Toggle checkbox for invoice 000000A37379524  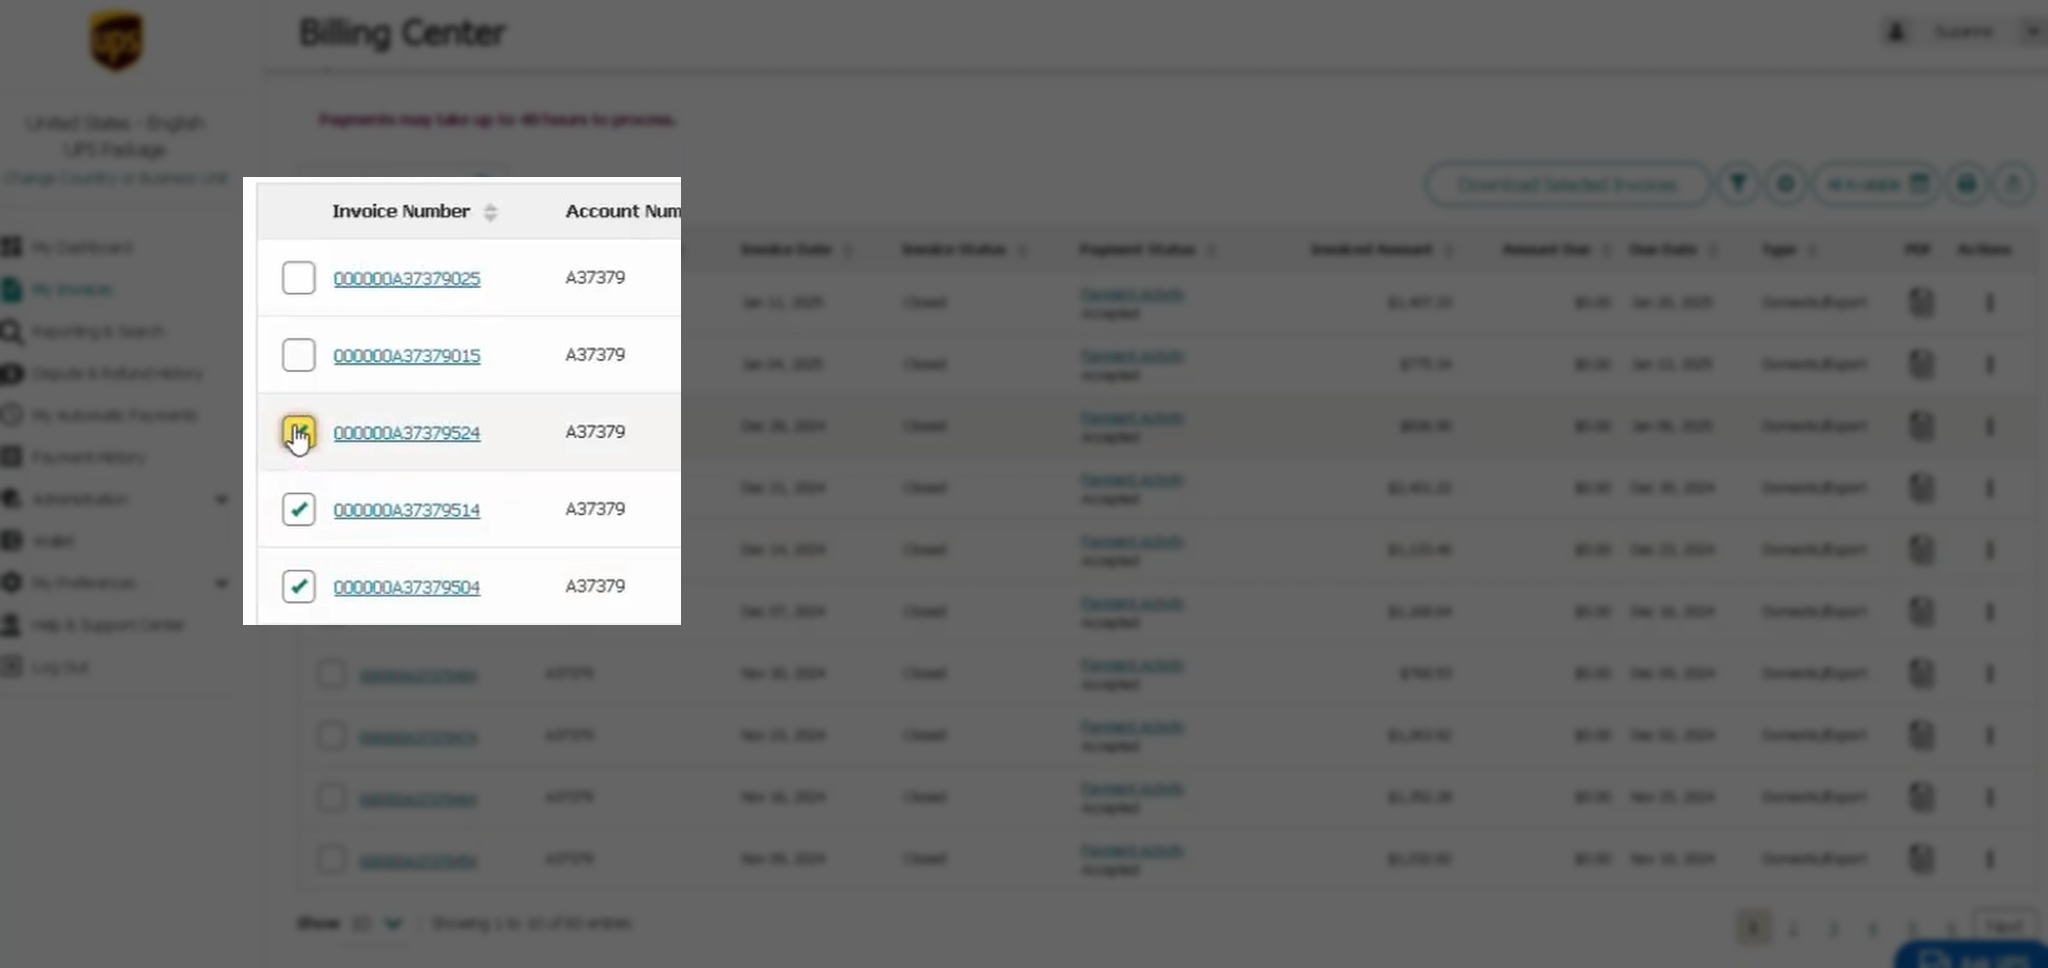pos(298,432)
